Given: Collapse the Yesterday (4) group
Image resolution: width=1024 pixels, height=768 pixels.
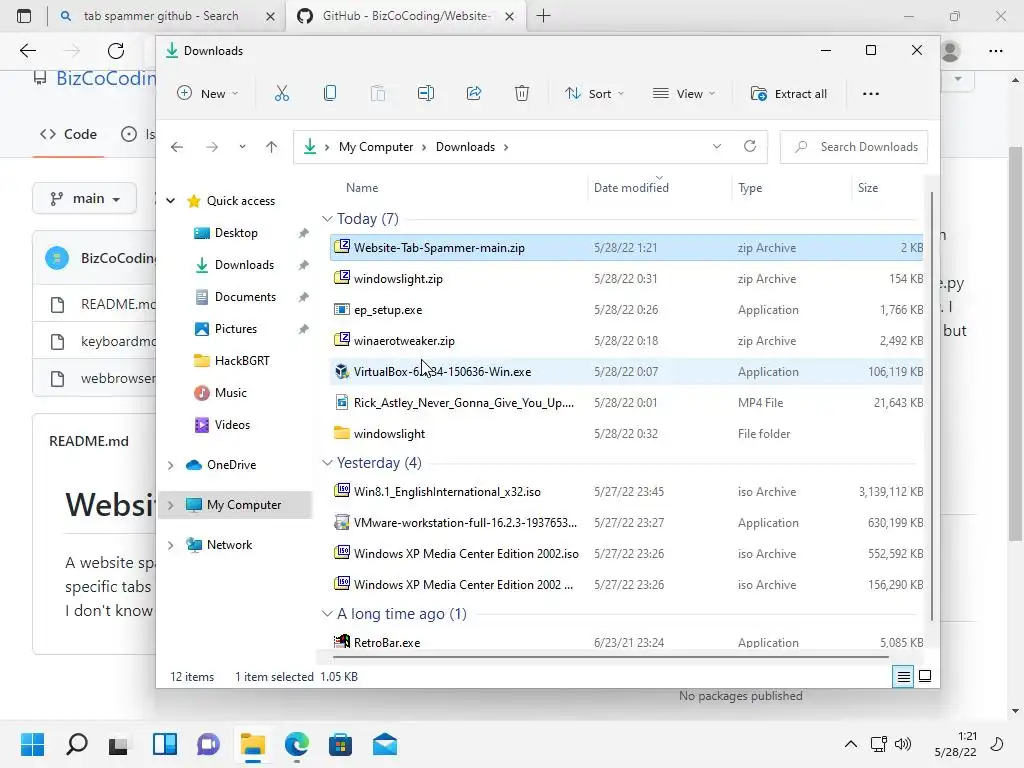Looking at the screenshot, I should [327, 462].
